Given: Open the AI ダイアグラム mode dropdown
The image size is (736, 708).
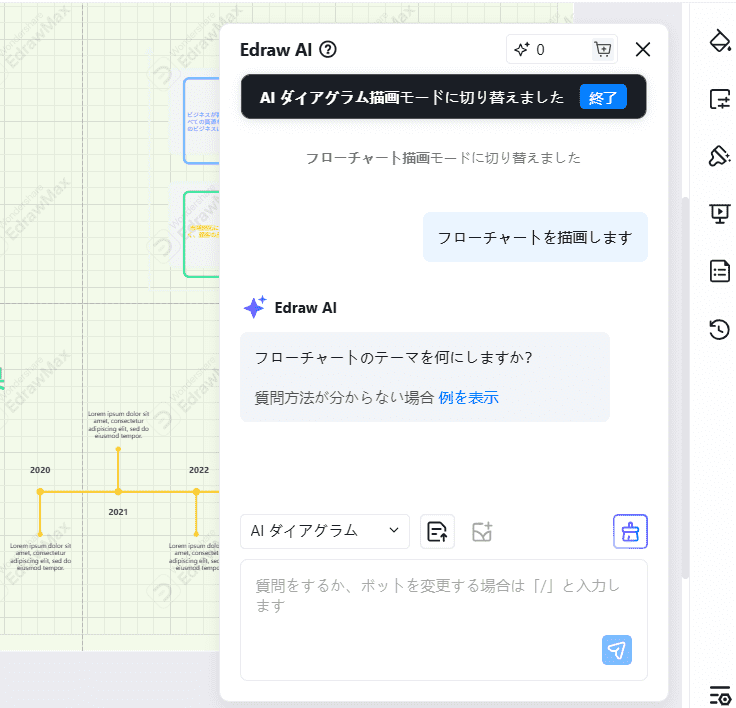Looking at the screenshot, I should click(325, 531).
